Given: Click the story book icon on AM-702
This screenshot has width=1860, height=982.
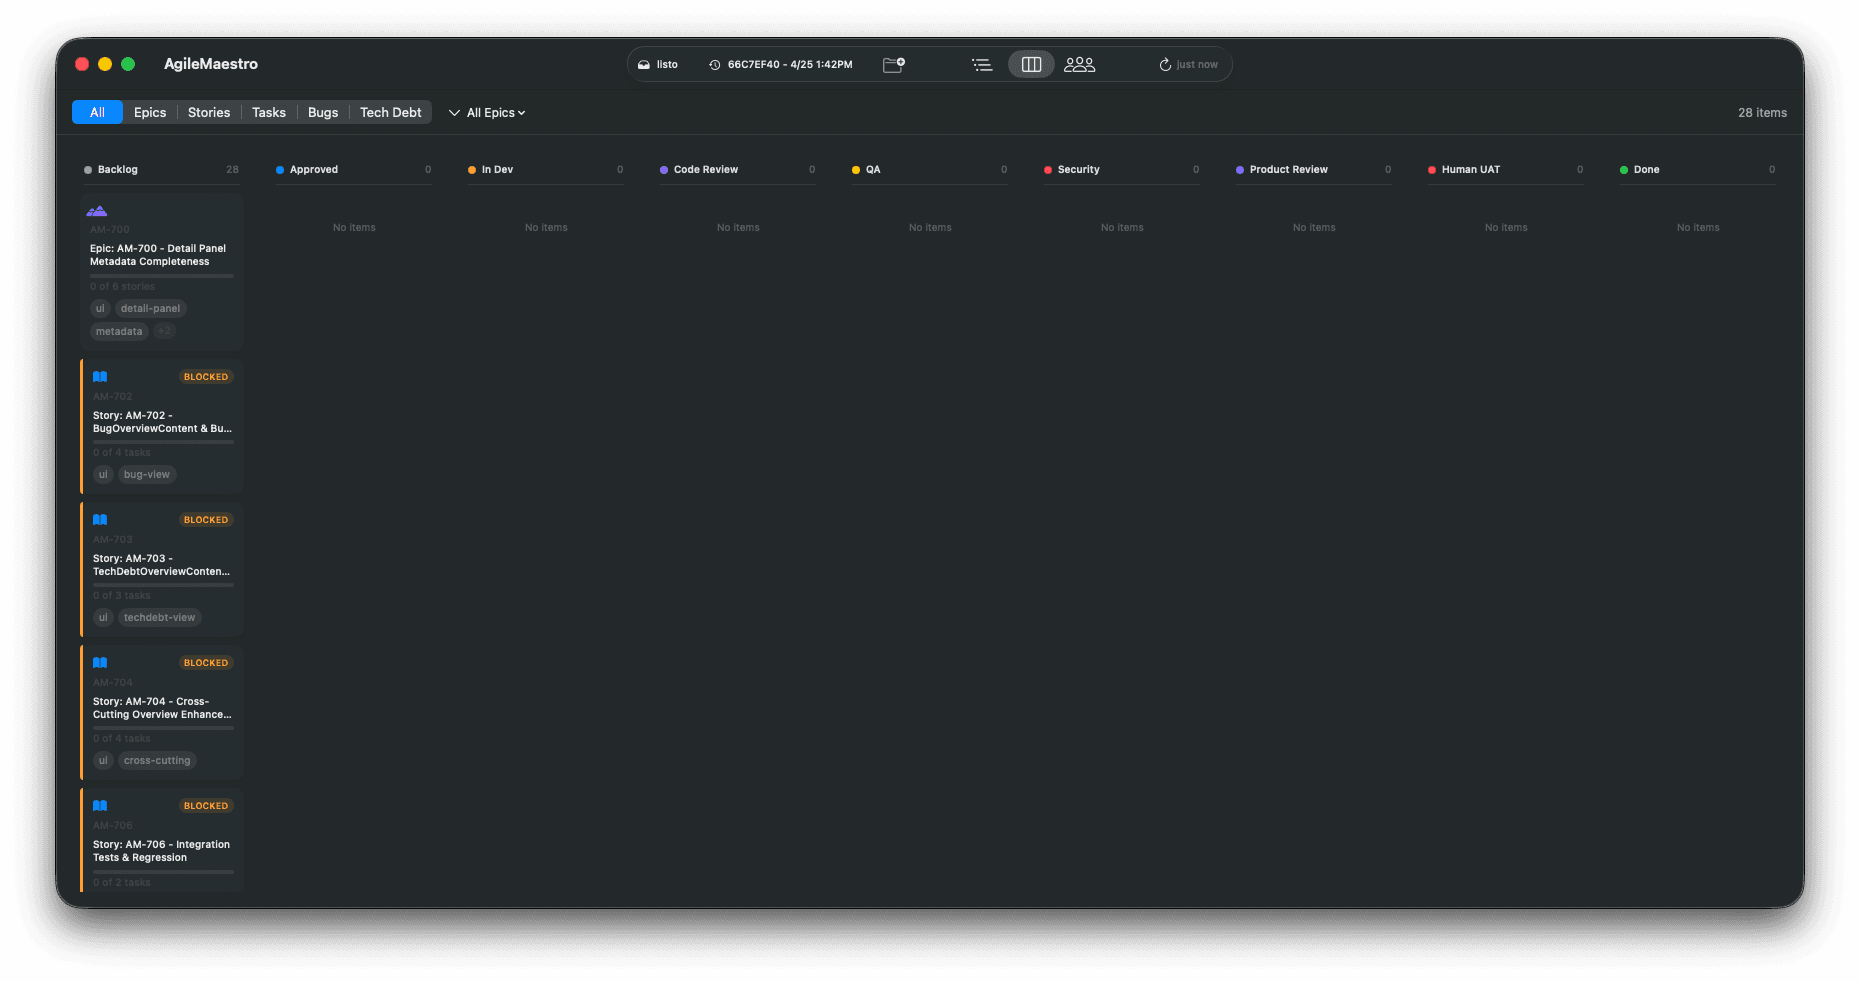Looking at the screenshot, I should (100, 377).
